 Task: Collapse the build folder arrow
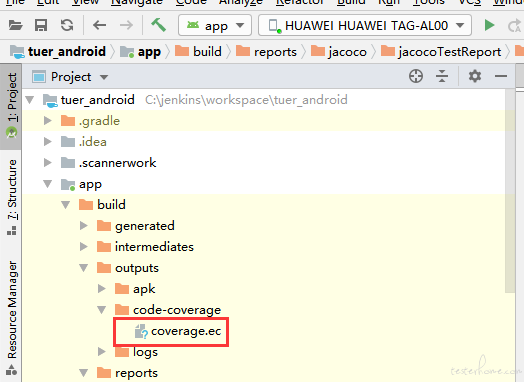click(66, 205)
